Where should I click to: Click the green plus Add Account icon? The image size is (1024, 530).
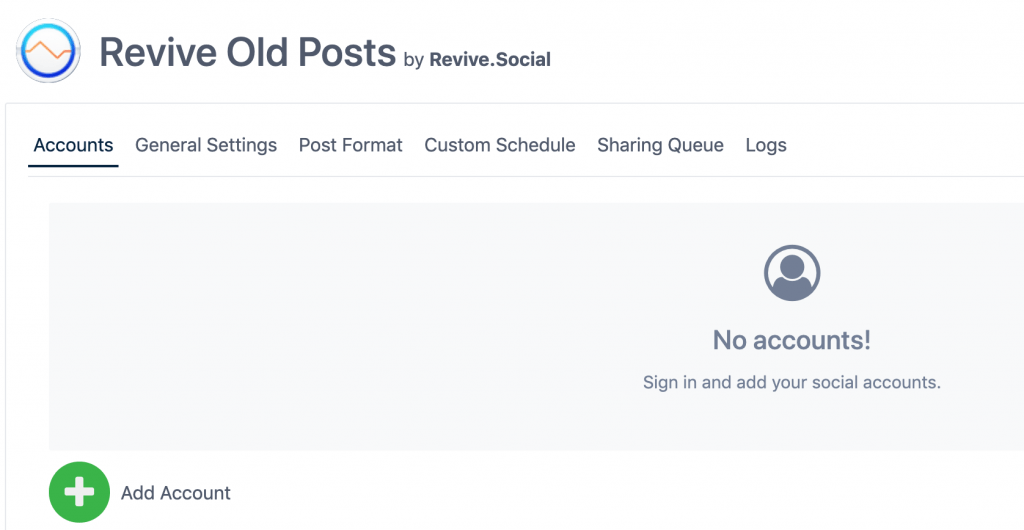click(79, 492)
